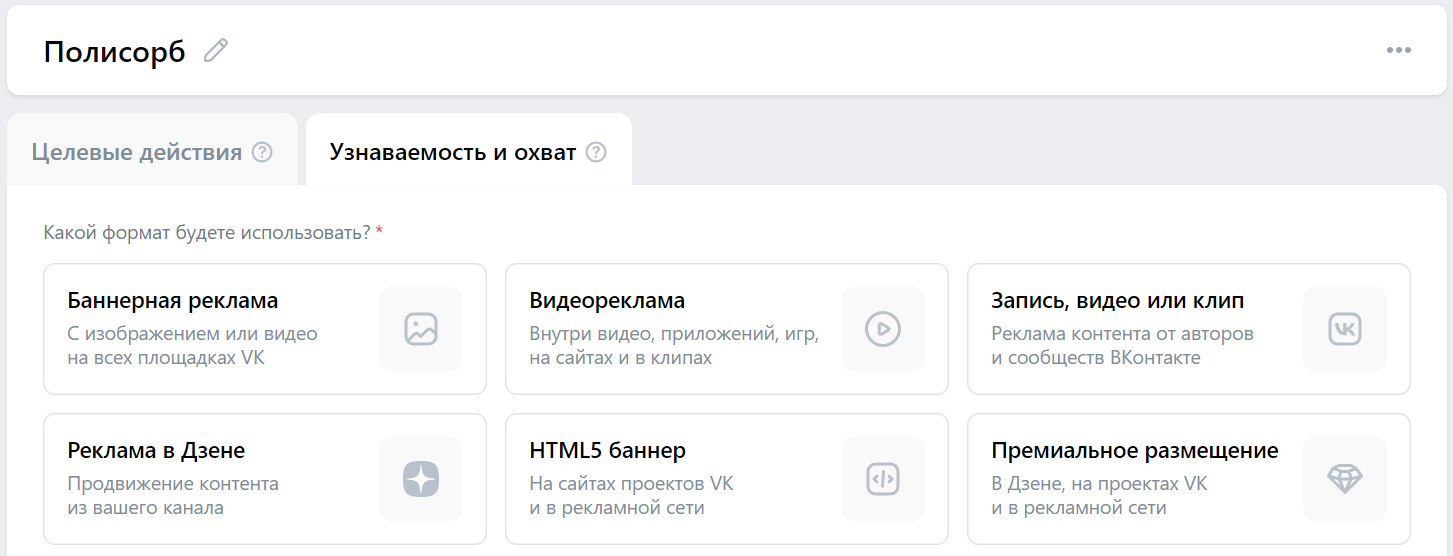The height and width of the screenshot is (556, 1453).
Task: Pick the Запись, видео или клип title
Action: [x=1118, y=301]
